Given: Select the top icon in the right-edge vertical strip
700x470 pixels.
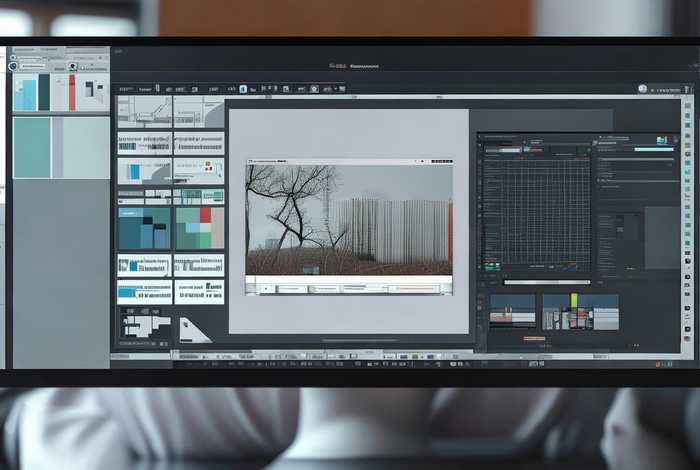Looking at the screenshot, I should pos(687,108).
